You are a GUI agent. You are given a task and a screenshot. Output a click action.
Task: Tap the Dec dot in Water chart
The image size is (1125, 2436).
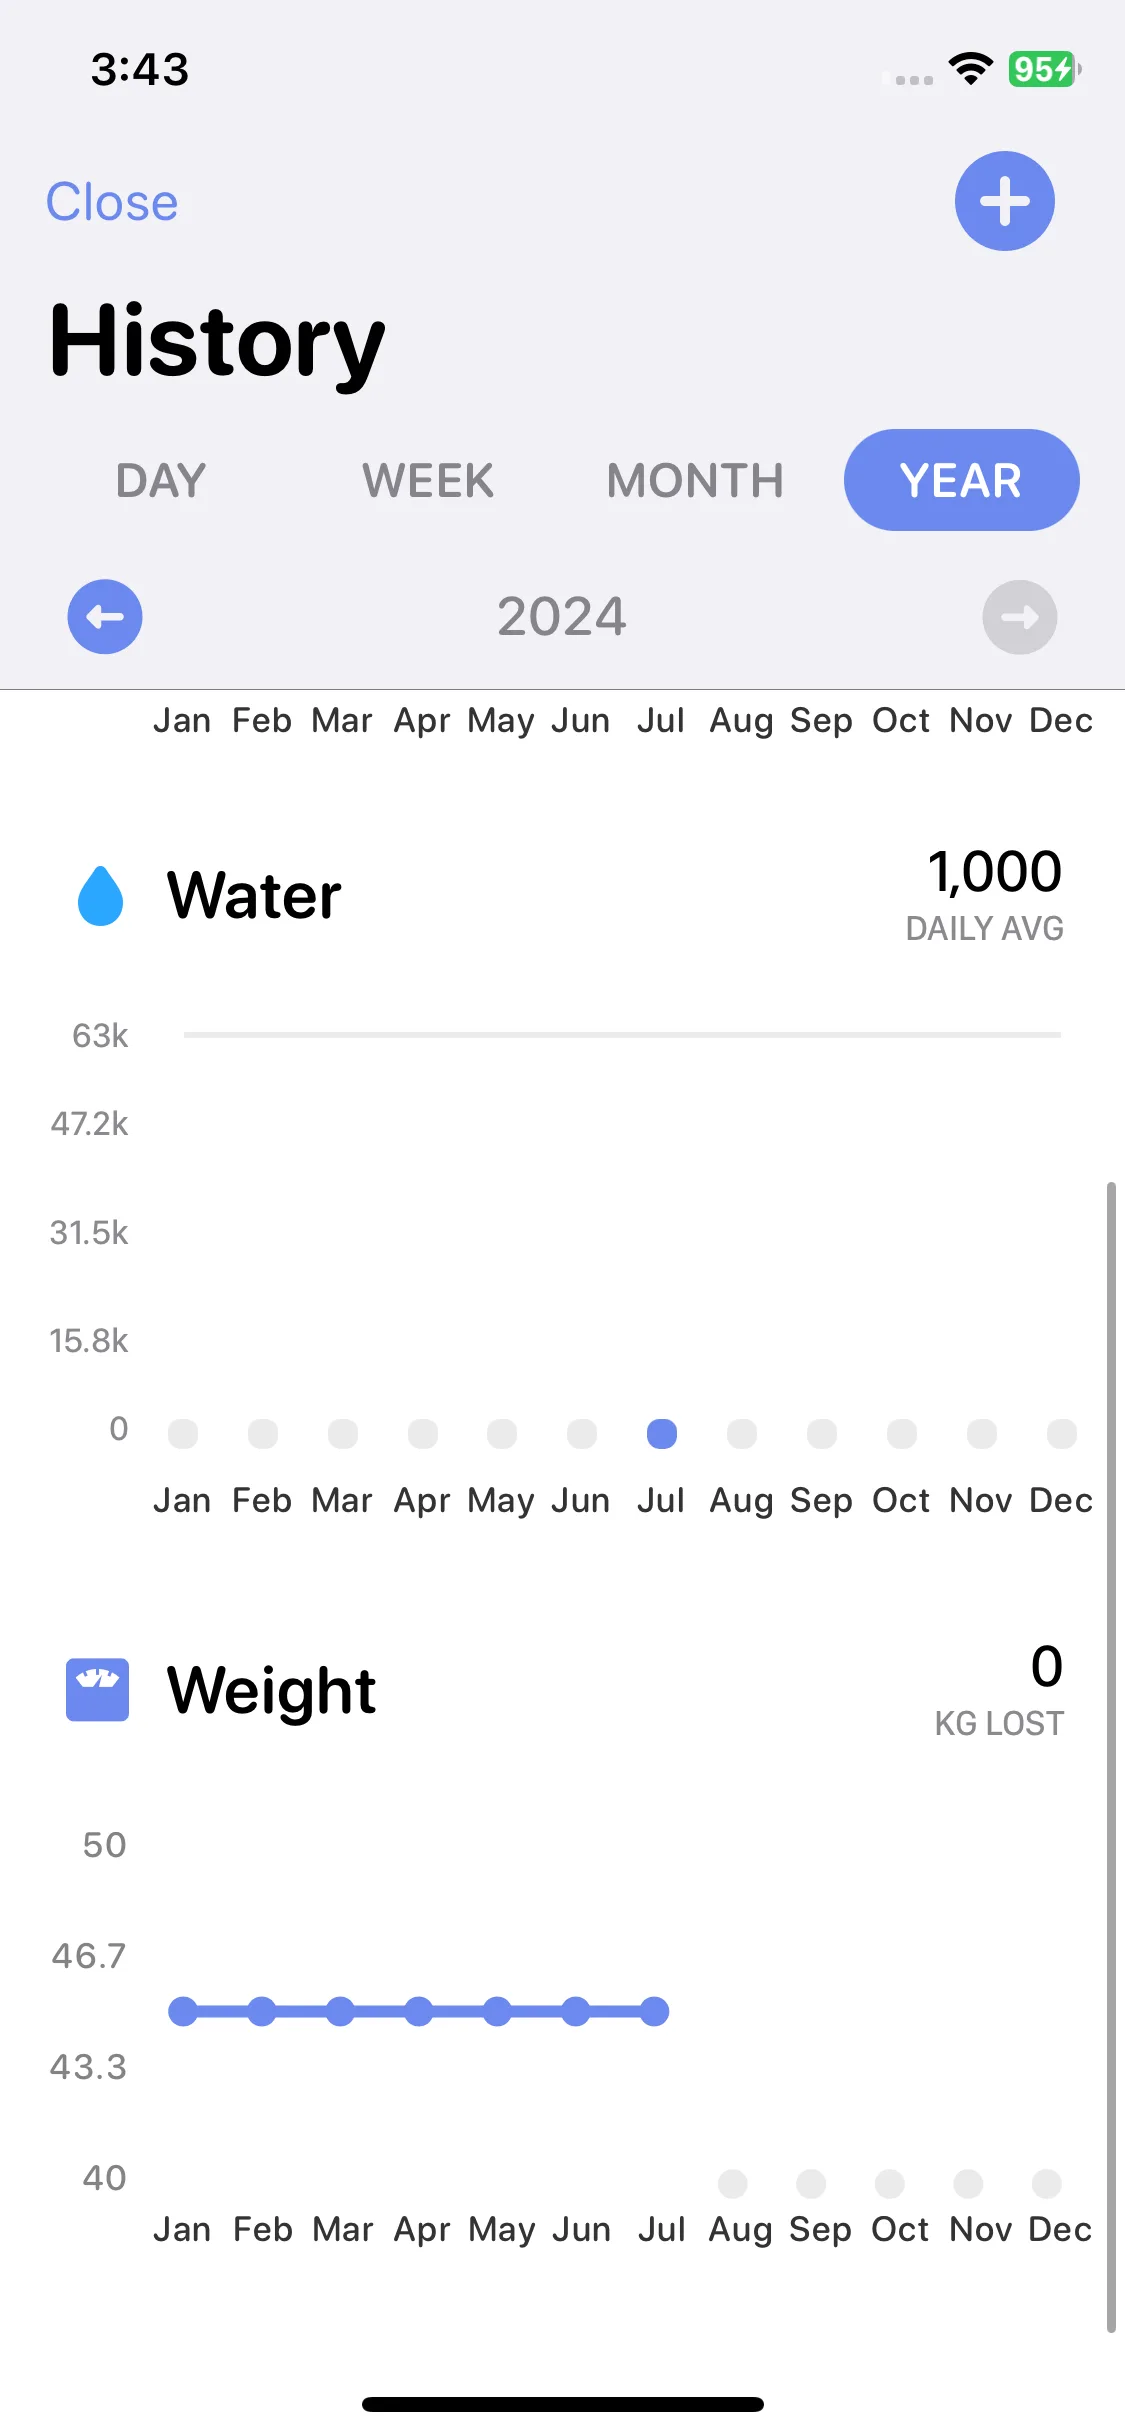pos(1062,1434)
